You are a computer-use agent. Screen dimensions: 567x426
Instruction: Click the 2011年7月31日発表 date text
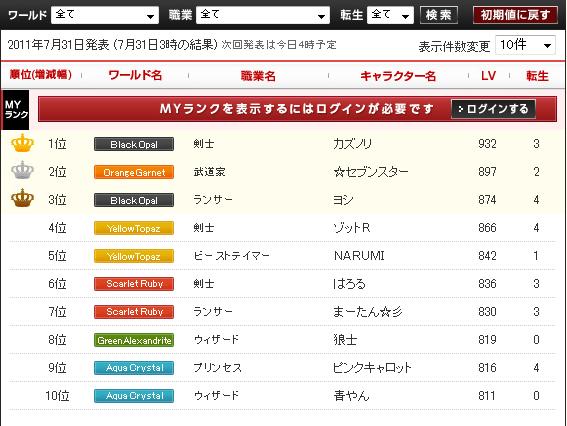coord(58,45)
